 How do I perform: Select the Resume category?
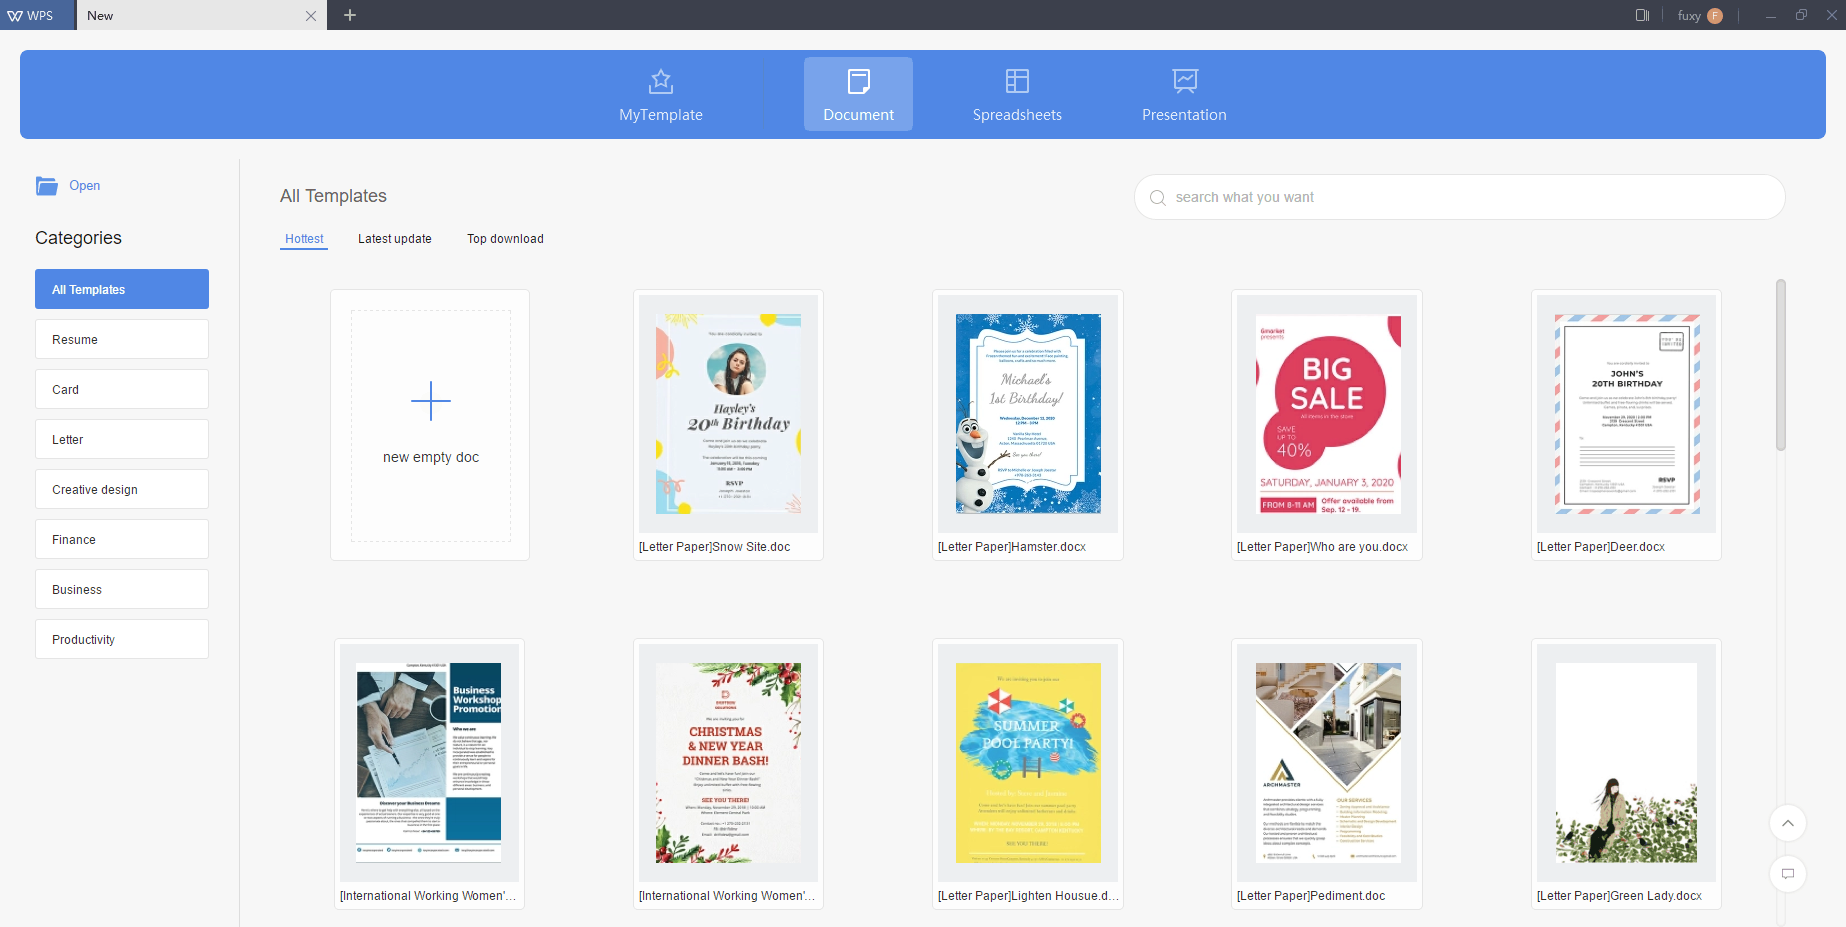(122, 340)
